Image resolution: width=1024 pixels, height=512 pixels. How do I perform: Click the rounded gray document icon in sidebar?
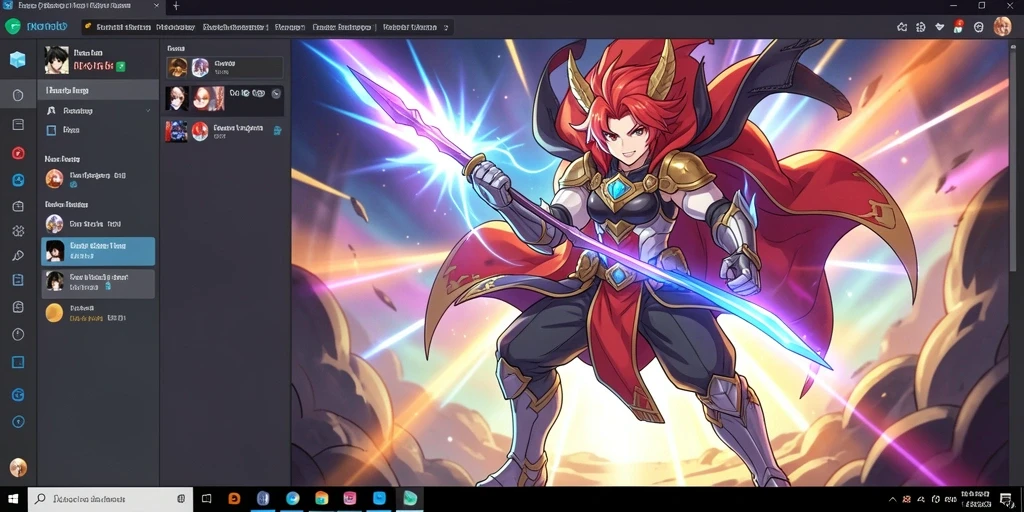click(18, 307)
